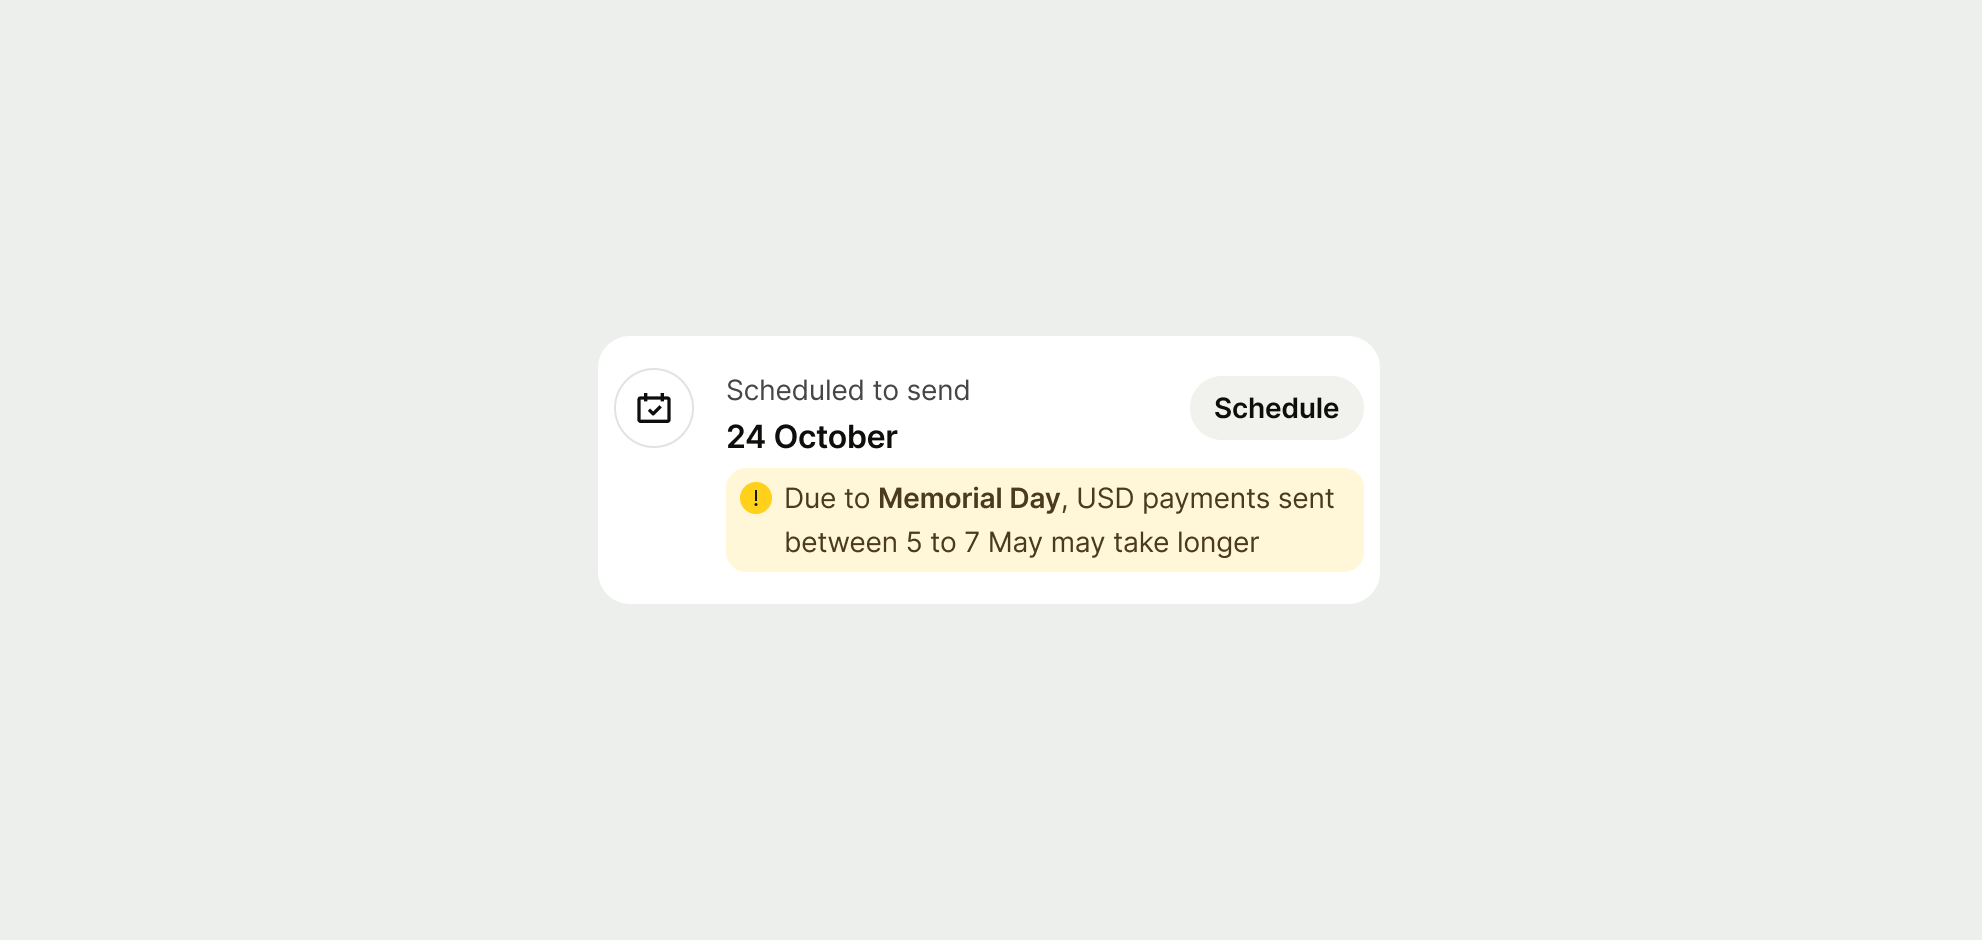Select the Scheduled to send label
Viewport: 1982px width, 940px height.
[848, 390]
